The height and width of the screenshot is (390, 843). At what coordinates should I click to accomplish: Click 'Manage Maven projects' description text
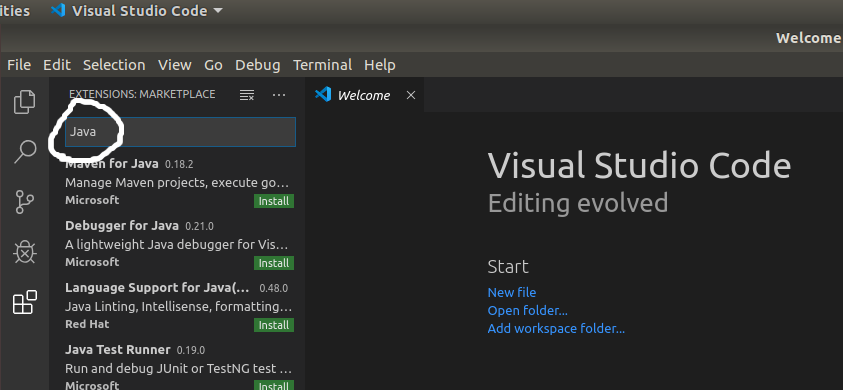click(178, 182)
